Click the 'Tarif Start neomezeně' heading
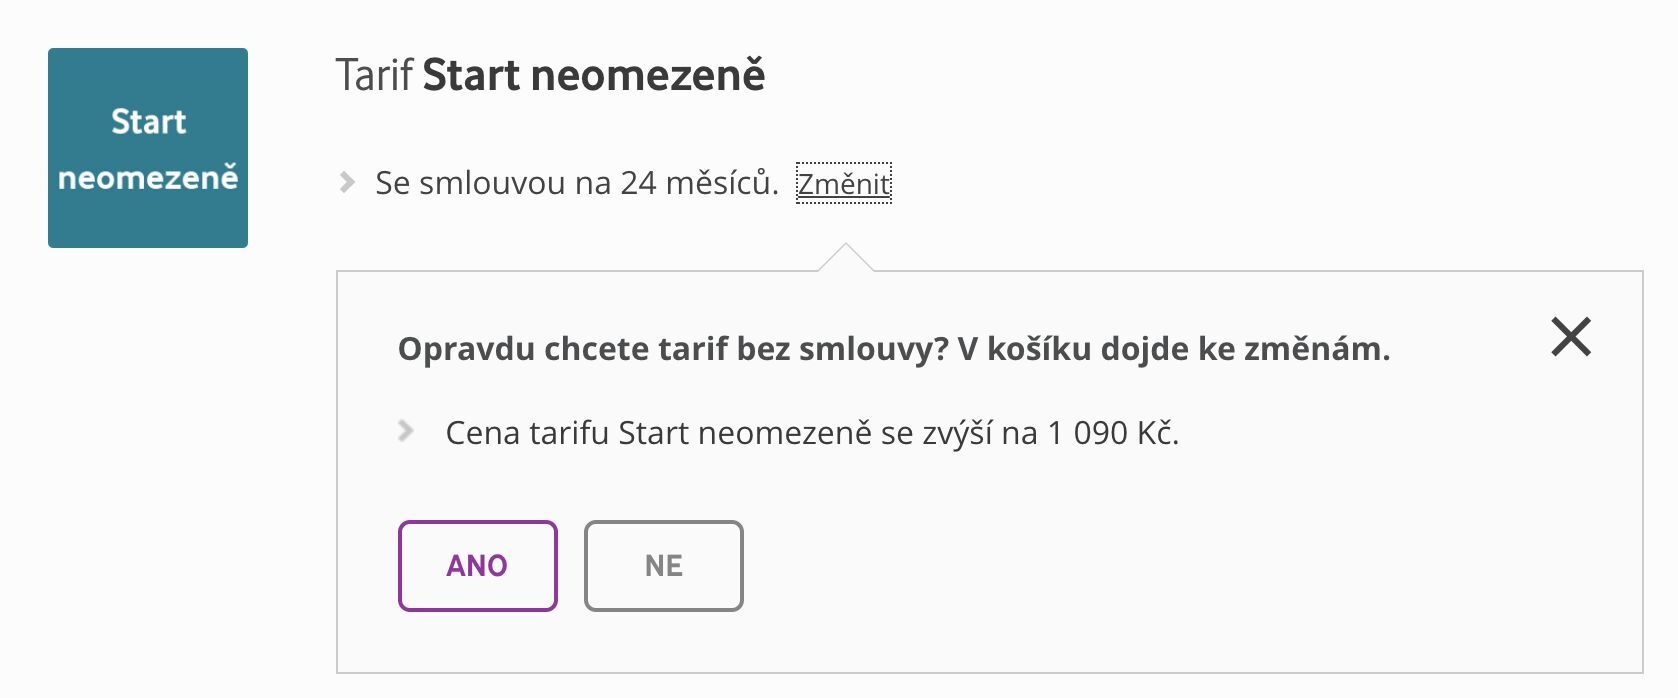 552,73
